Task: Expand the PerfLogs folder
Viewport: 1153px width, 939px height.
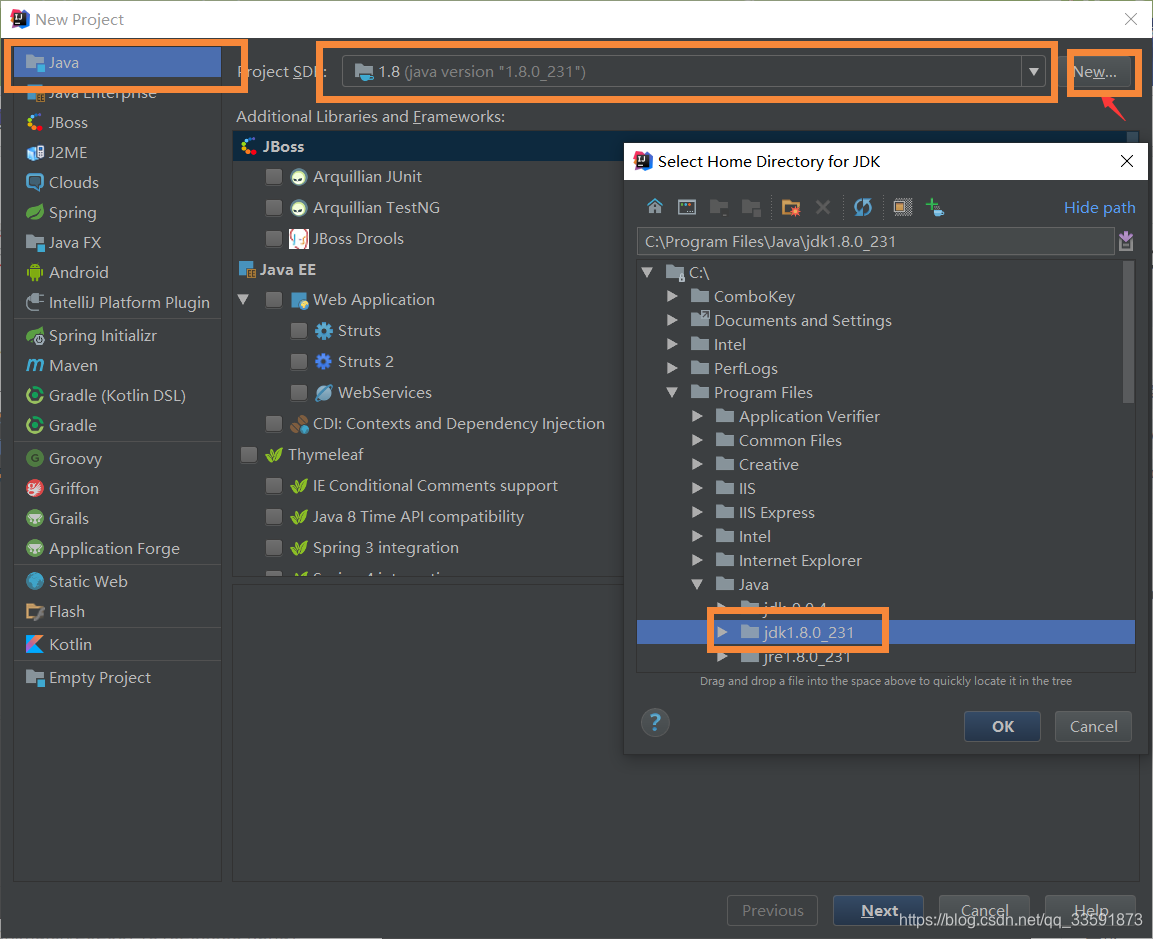Action: click(672, 368)
